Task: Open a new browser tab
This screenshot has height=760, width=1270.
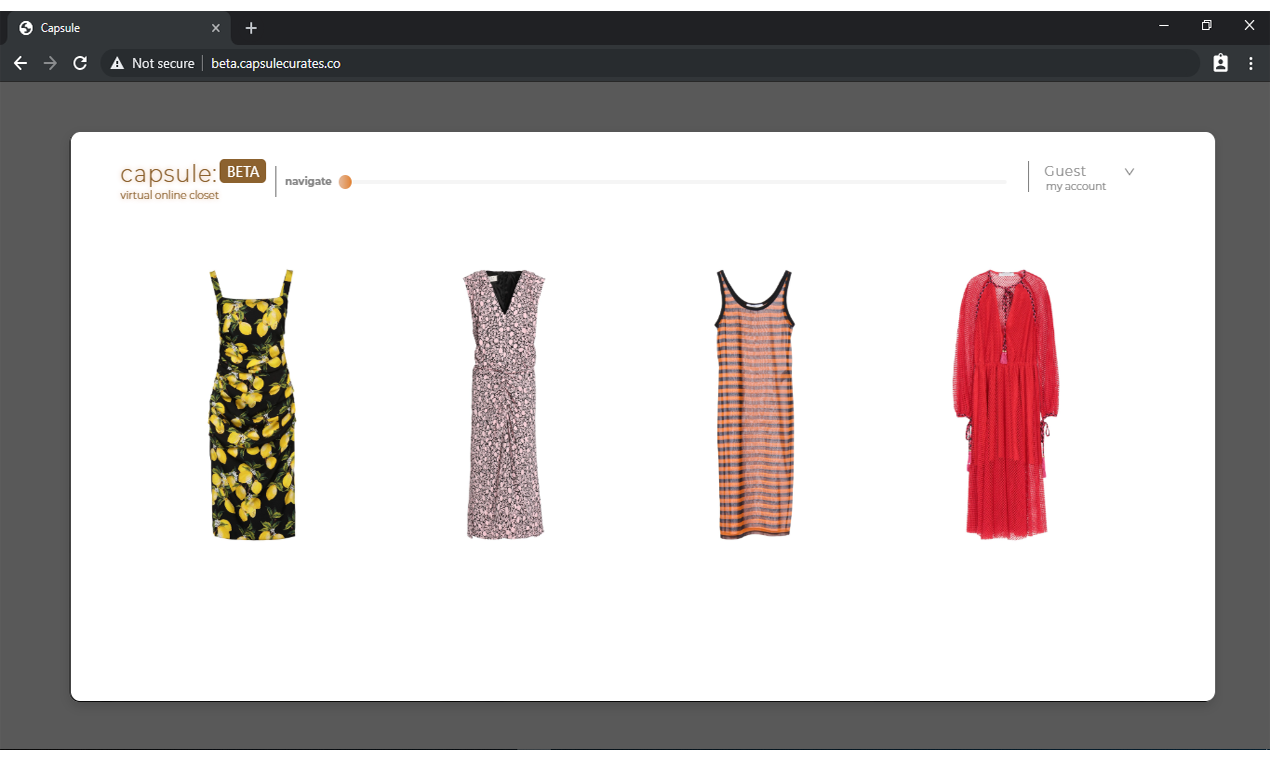Action: click(250, 28)
